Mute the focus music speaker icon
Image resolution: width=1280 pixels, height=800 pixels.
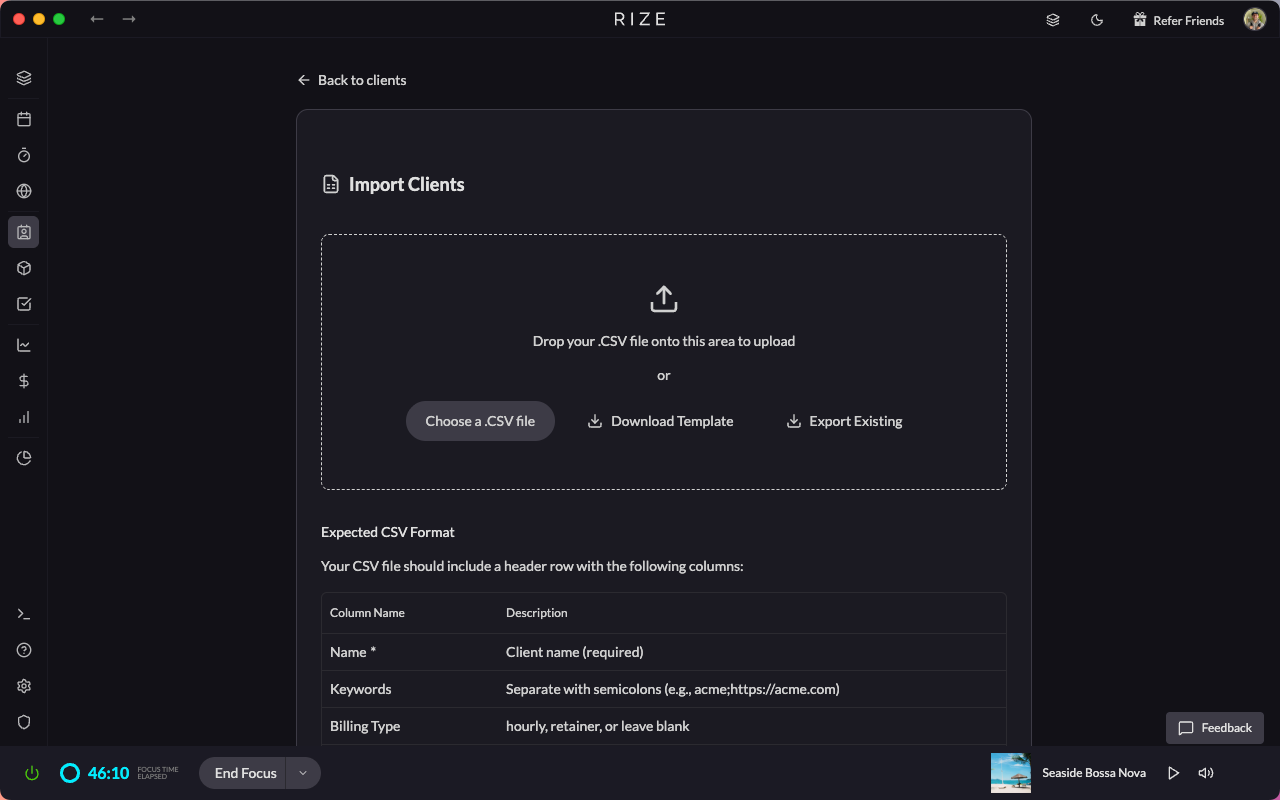tap(1206, 773)
